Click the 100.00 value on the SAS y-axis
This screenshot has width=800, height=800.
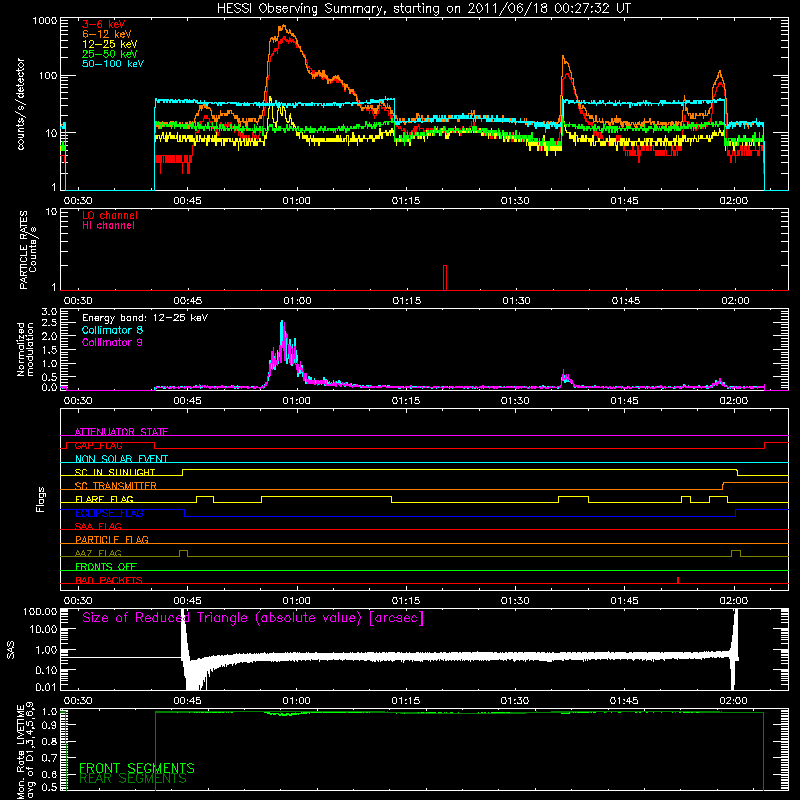pyautogui.click(x=40, y=611)
